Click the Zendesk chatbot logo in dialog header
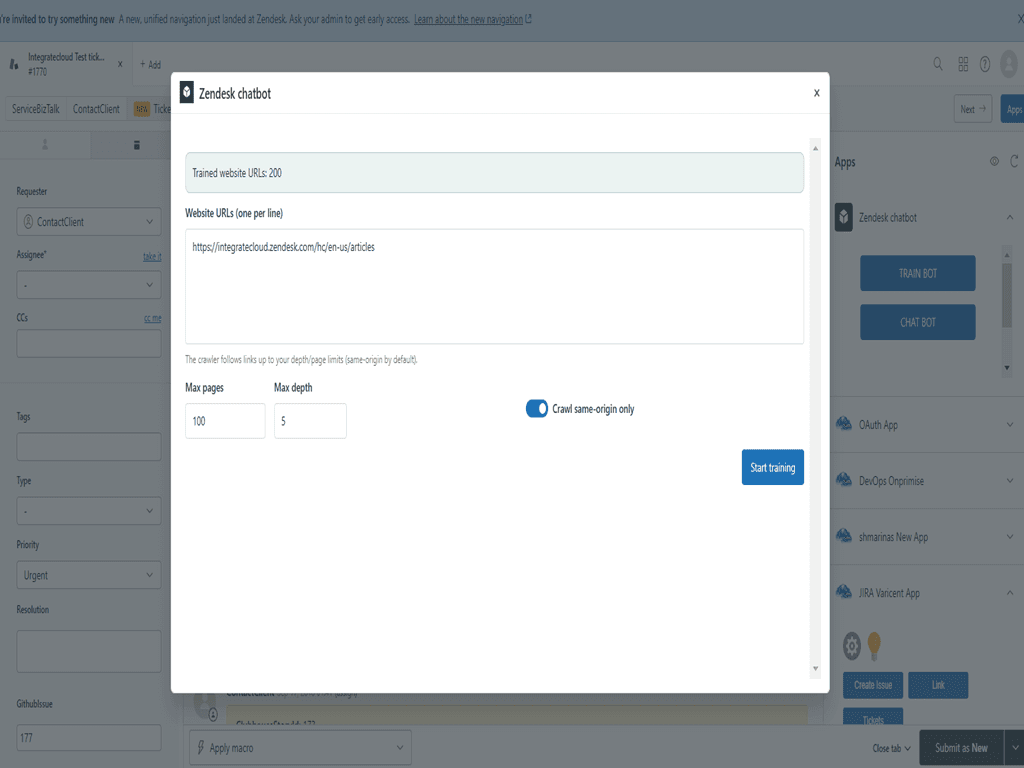Image resolution: width=1024 pixels, height=768 pixels. pyautogui.click(x=187, y=93)
